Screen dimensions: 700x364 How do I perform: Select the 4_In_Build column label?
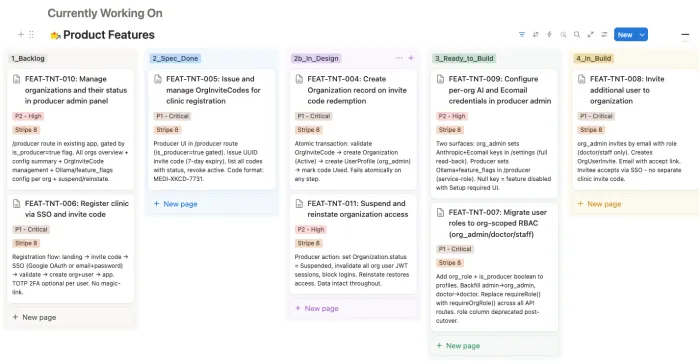point(593,58)
